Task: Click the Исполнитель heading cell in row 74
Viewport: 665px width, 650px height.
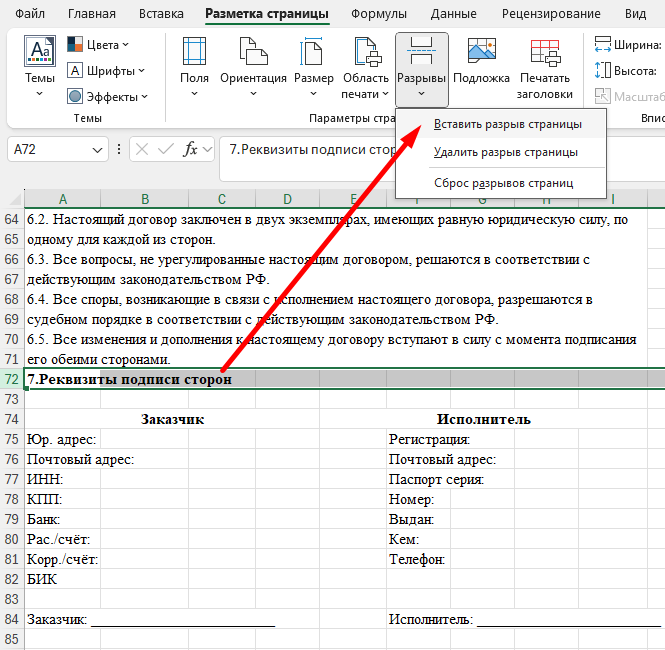Action: (483, 419)
